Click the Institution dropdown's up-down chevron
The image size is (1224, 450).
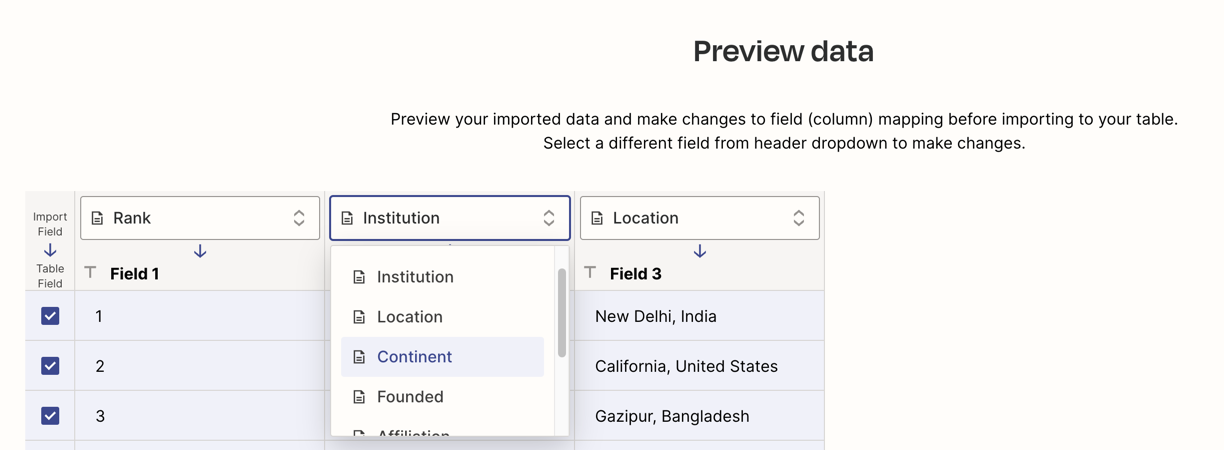click(x=549, y=218)
